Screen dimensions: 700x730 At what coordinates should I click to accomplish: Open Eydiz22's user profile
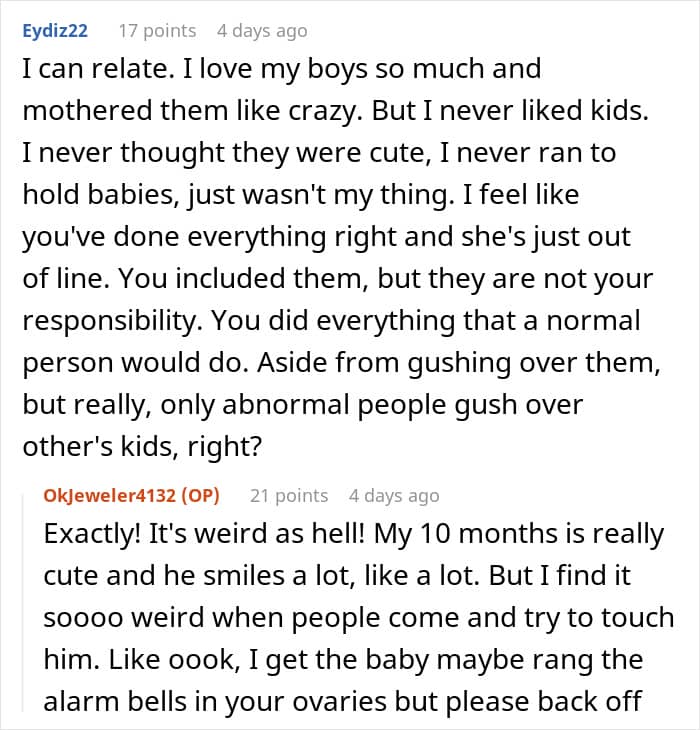pos(55,31)
